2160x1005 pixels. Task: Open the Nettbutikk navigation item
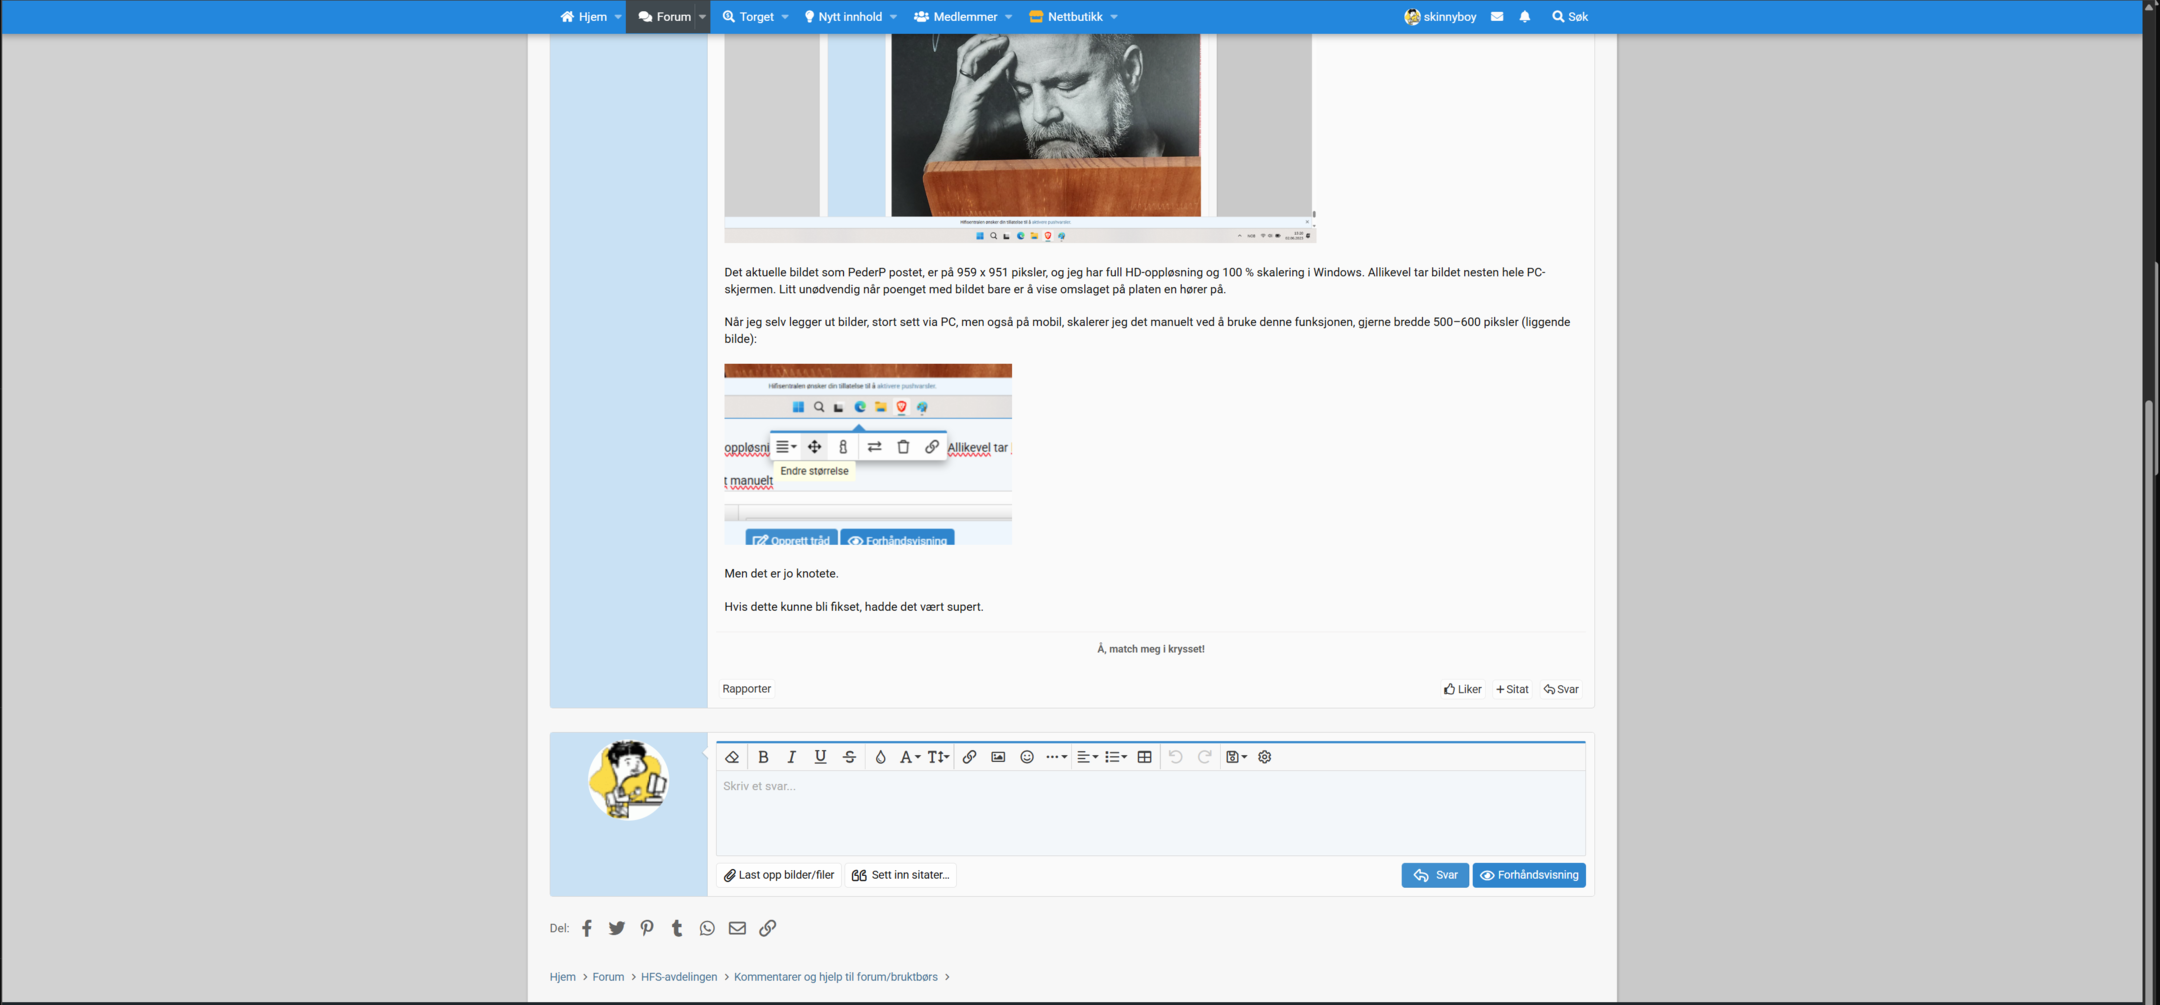point(1066,17)
